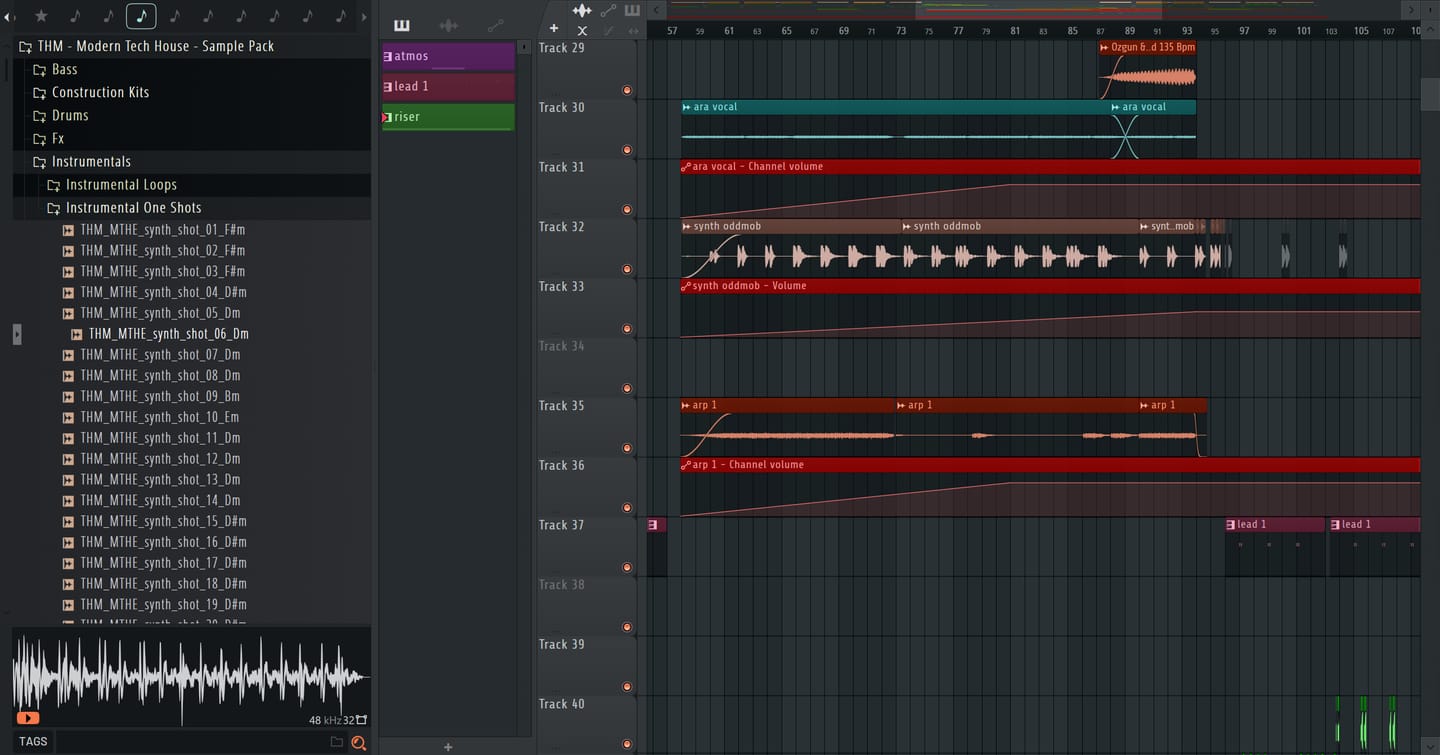The image size is (1440, 755).
Task: Click the timeline overview right scroll arrow
Action: [x=1411, y=10]
